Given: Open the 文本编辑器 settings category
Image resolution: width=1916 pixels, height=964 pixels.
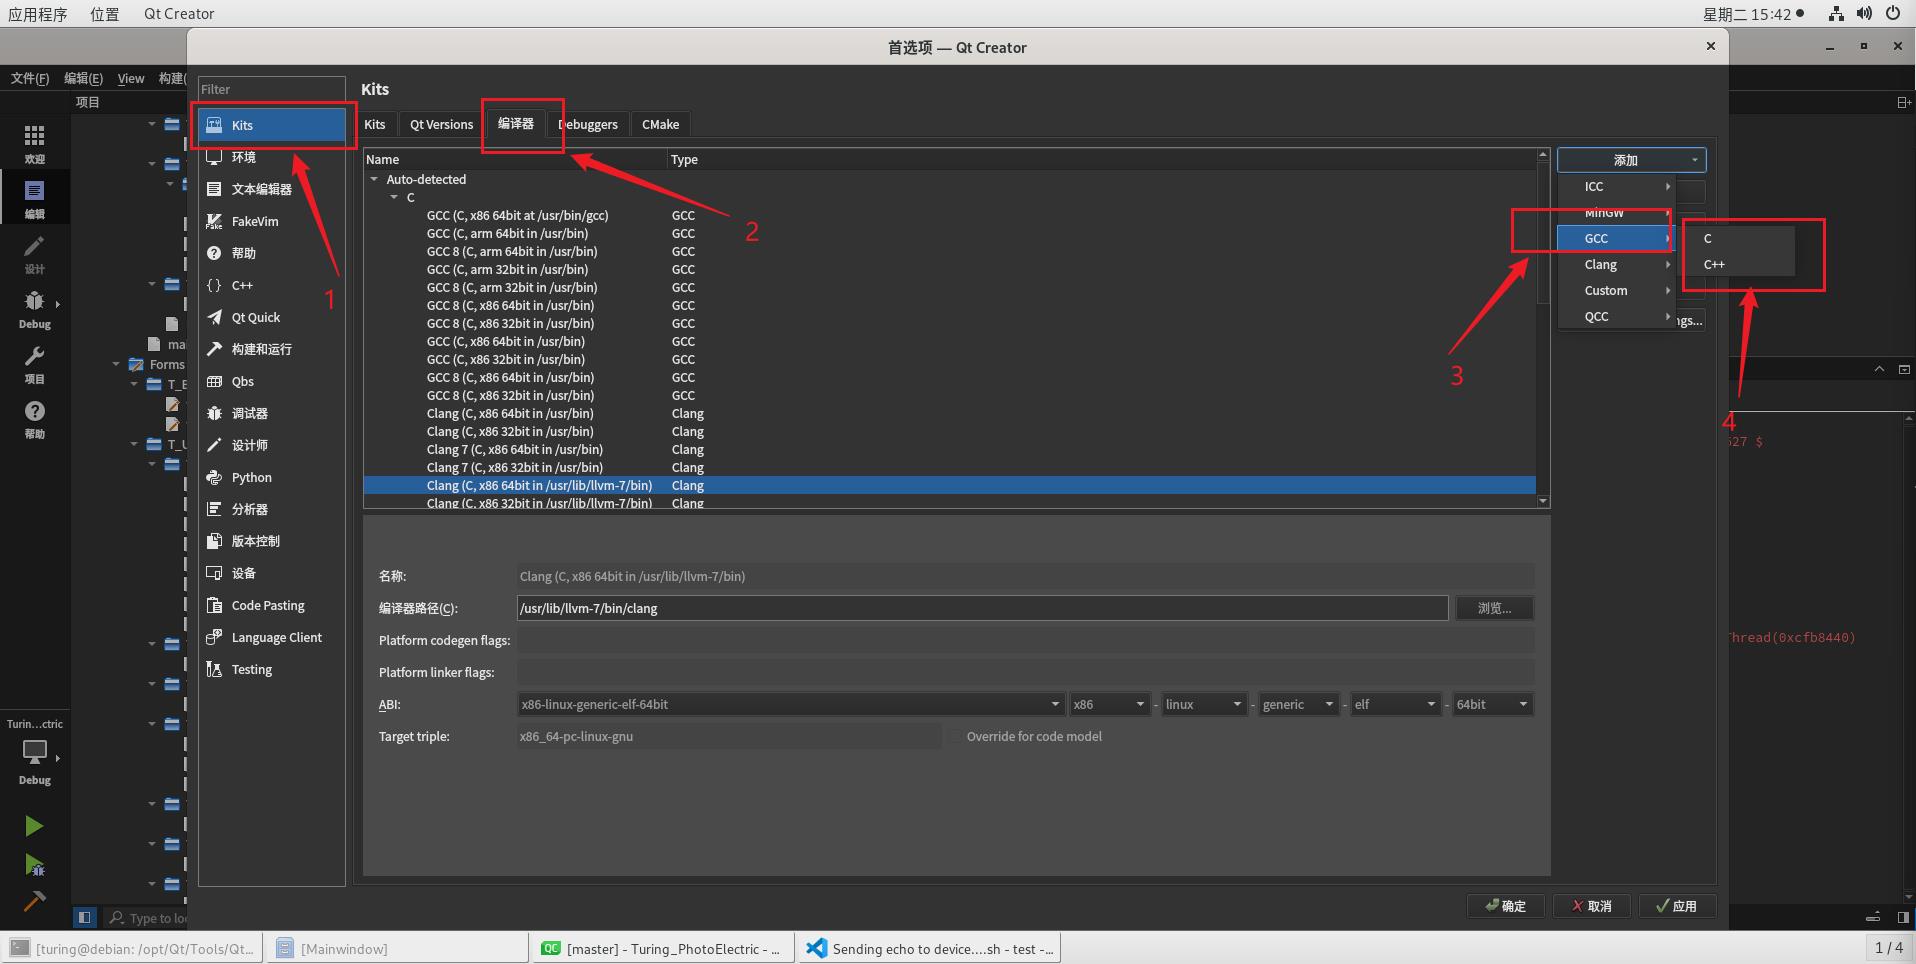Looking at the screenshot, I should [272, 189].
